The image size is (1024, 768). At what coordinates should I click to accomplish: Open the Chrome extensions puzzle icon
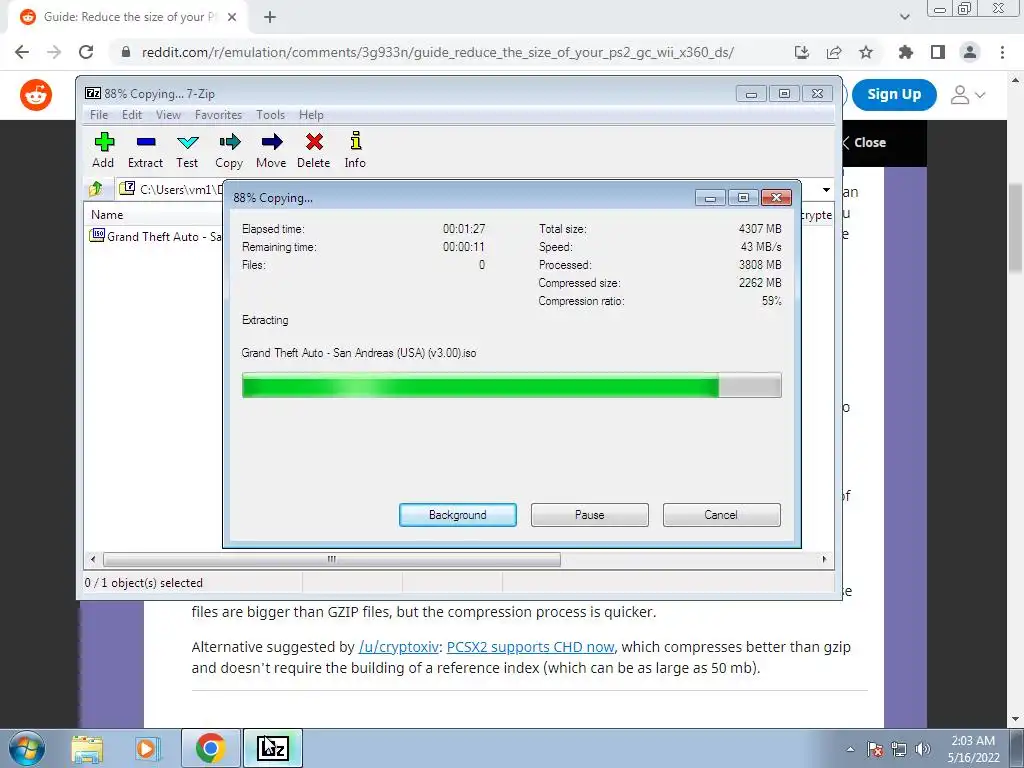(x=906, y=52)
